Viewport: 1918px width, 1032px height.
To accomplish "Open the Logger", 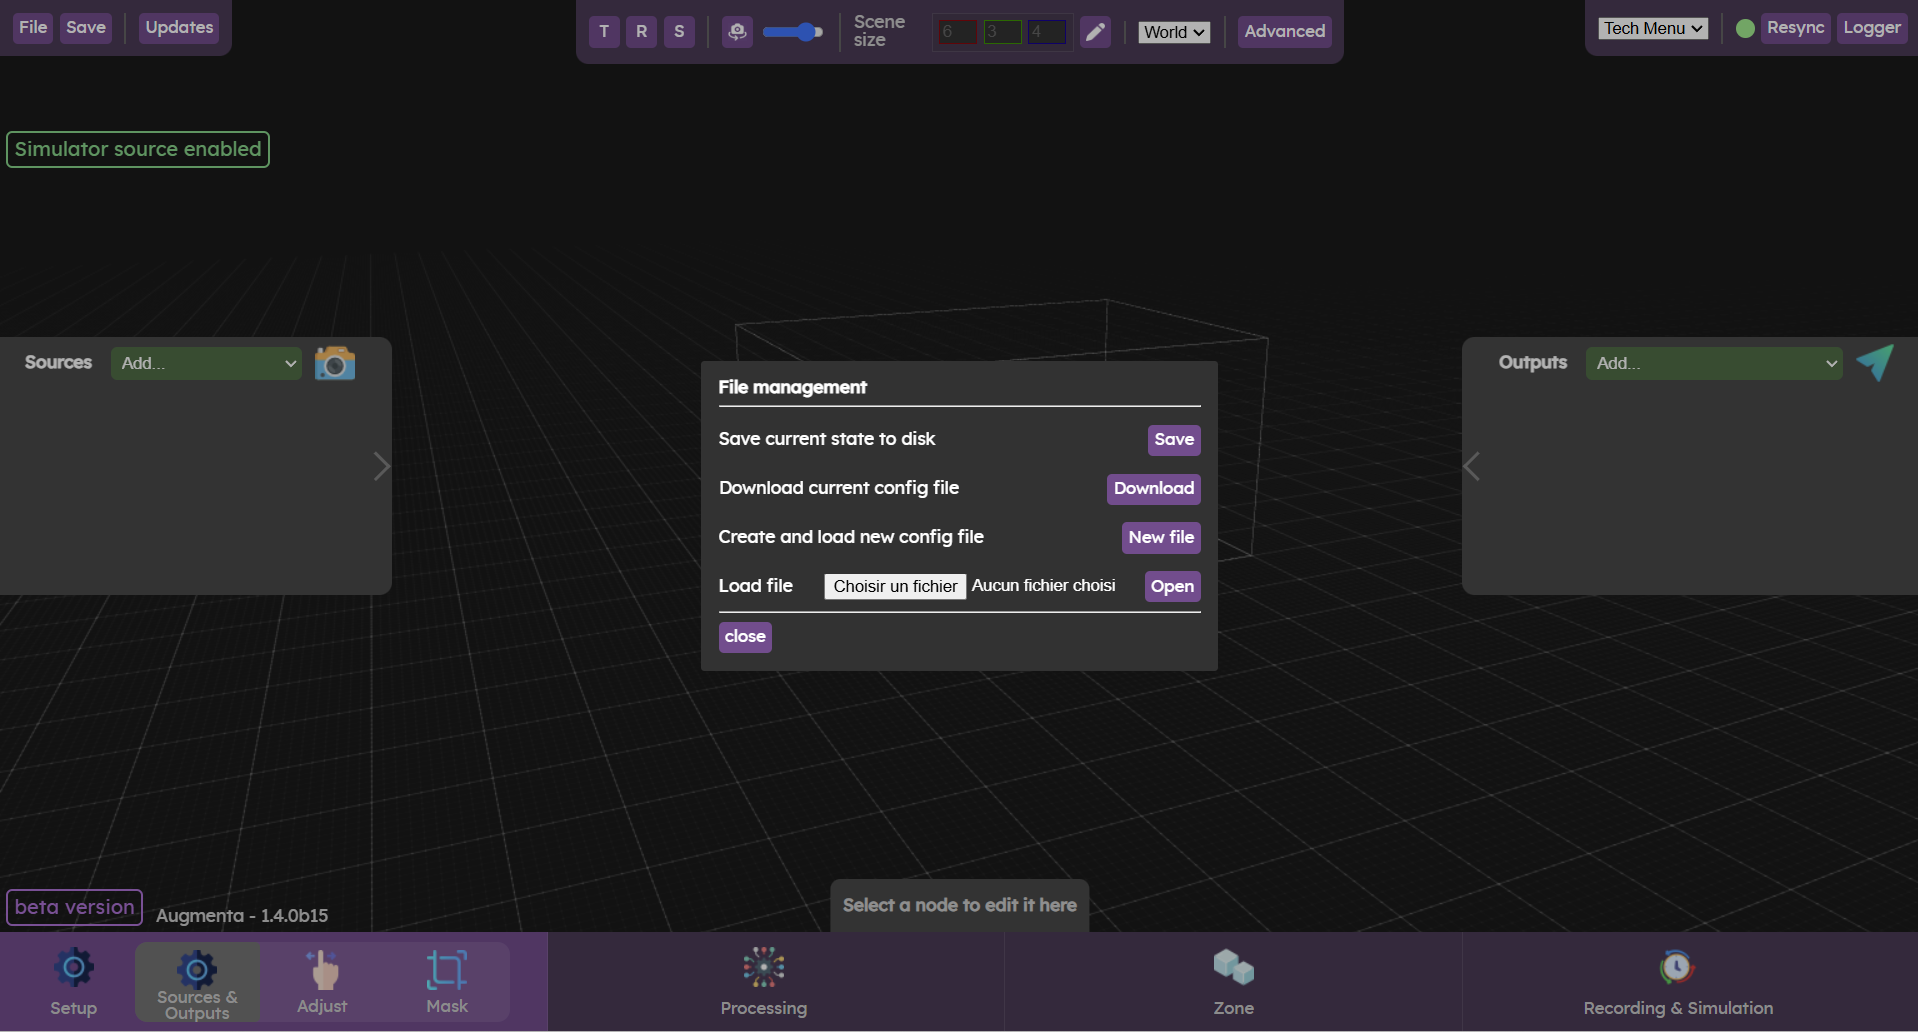I will [x=1872, y=28].
